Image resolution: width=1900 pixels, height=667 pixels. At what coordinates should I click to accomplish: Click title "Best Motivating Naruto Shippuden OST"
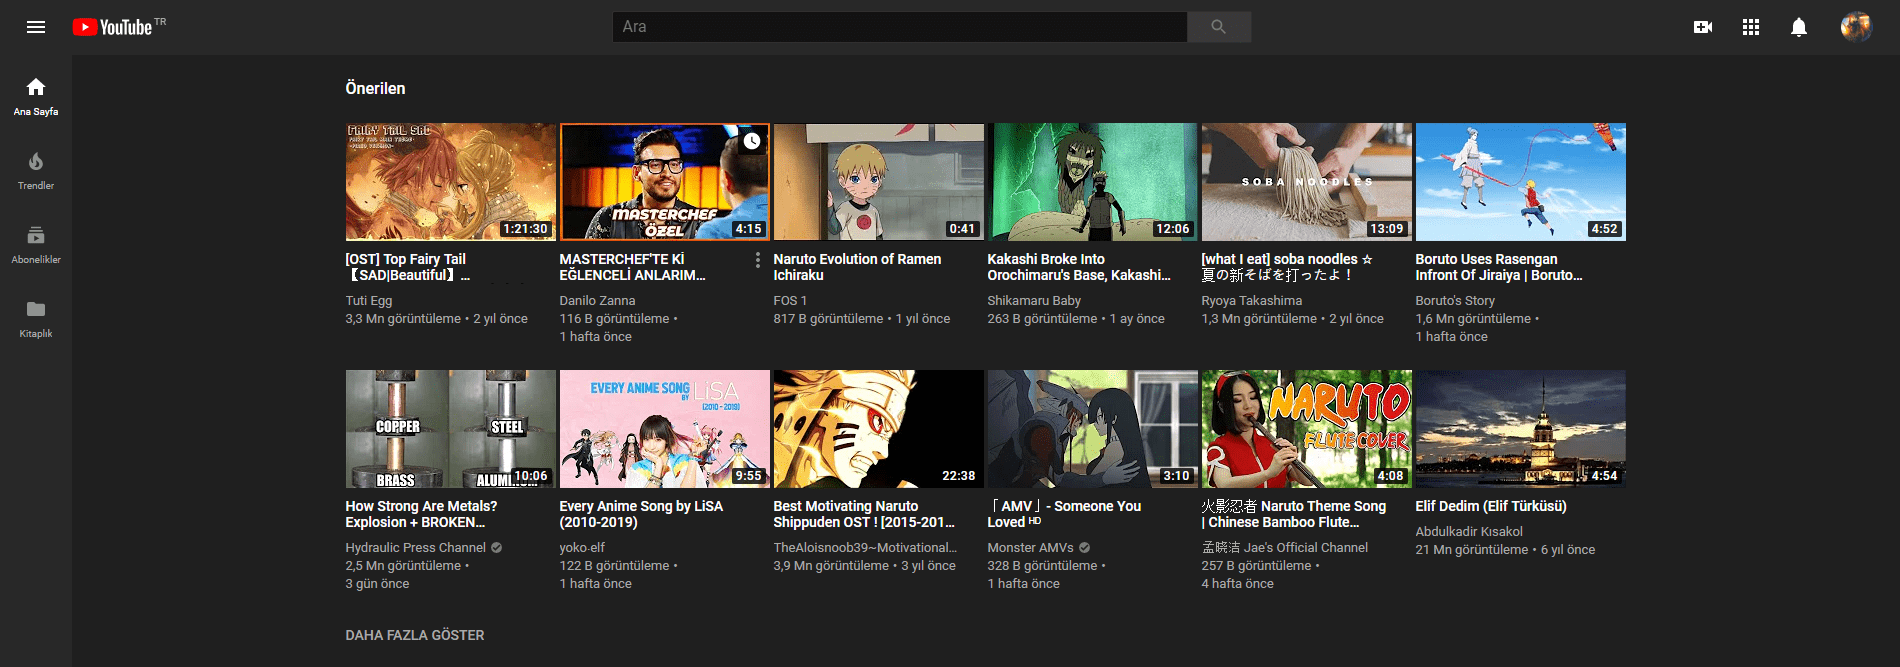click(864, 514)
